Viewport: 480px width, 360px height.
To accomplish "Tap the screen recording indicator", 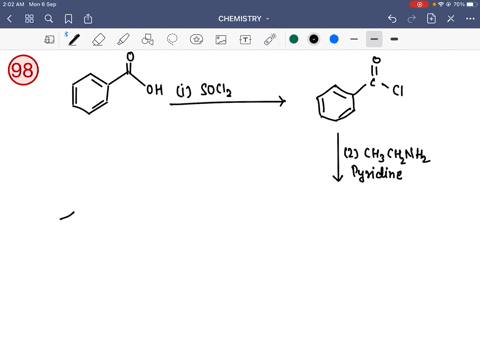I will pos(419,4).
